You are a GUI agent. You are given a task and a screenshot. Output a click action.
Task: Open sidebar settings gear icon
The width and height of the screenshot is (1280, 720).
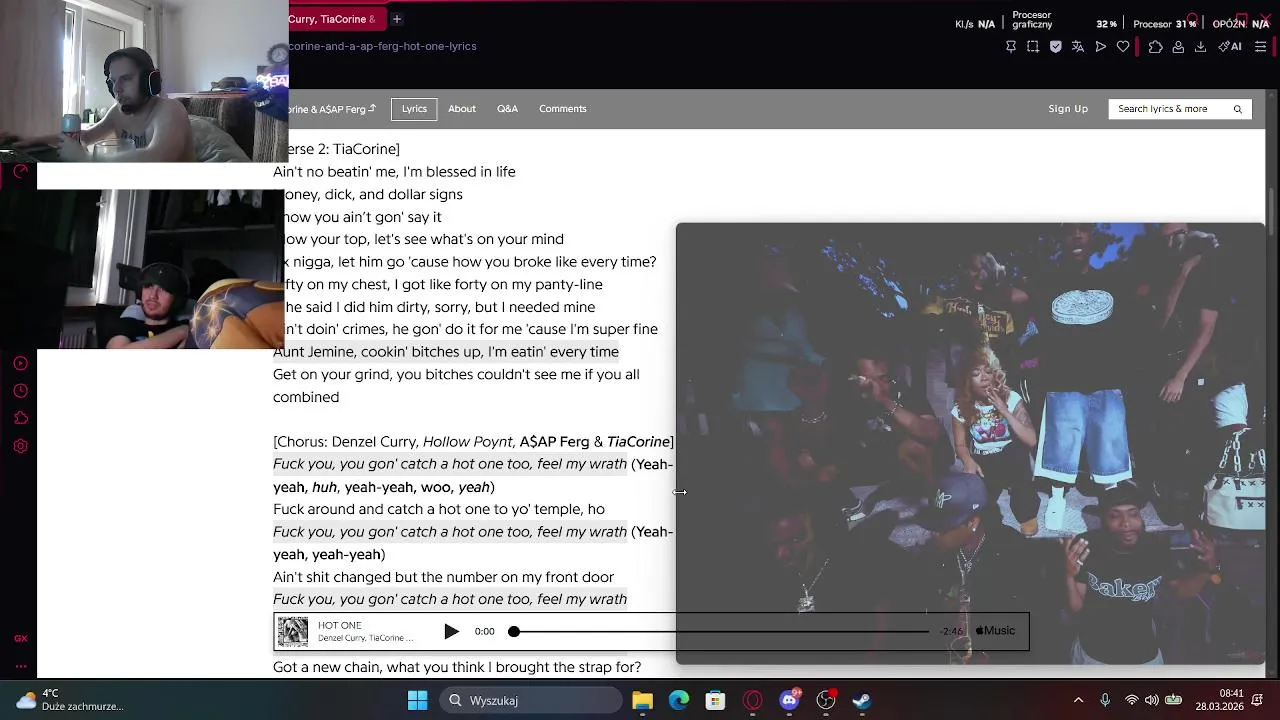click(x=20, y=446)
